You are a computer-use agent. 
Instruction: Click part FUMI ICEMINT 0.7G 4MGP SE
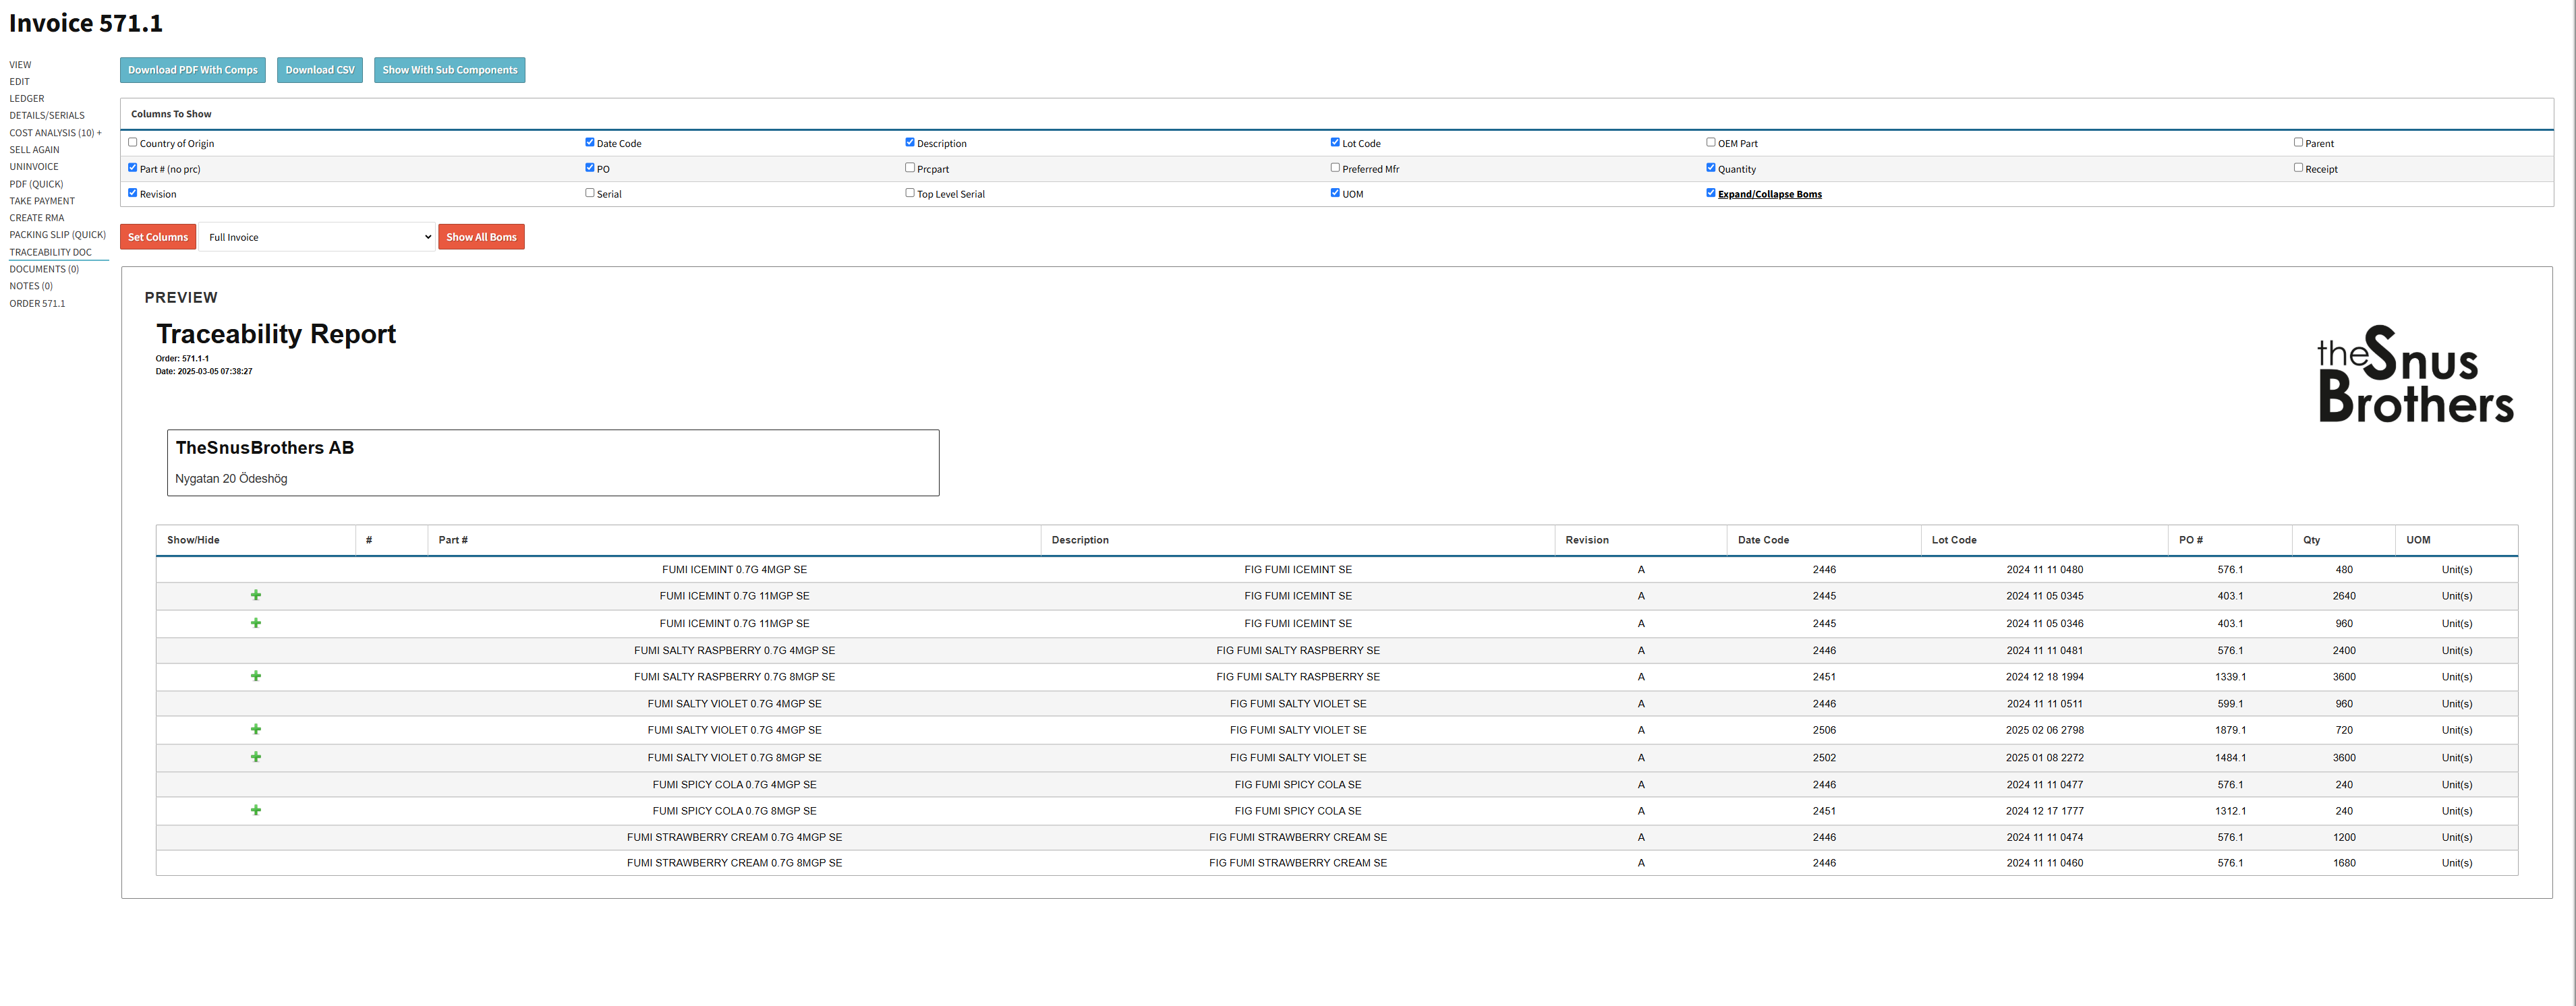coord(734,570)
